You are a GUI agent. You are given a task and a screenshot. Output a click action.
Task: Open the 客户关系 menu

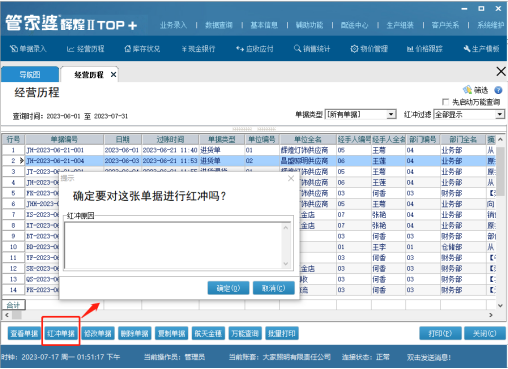[445, 25]
